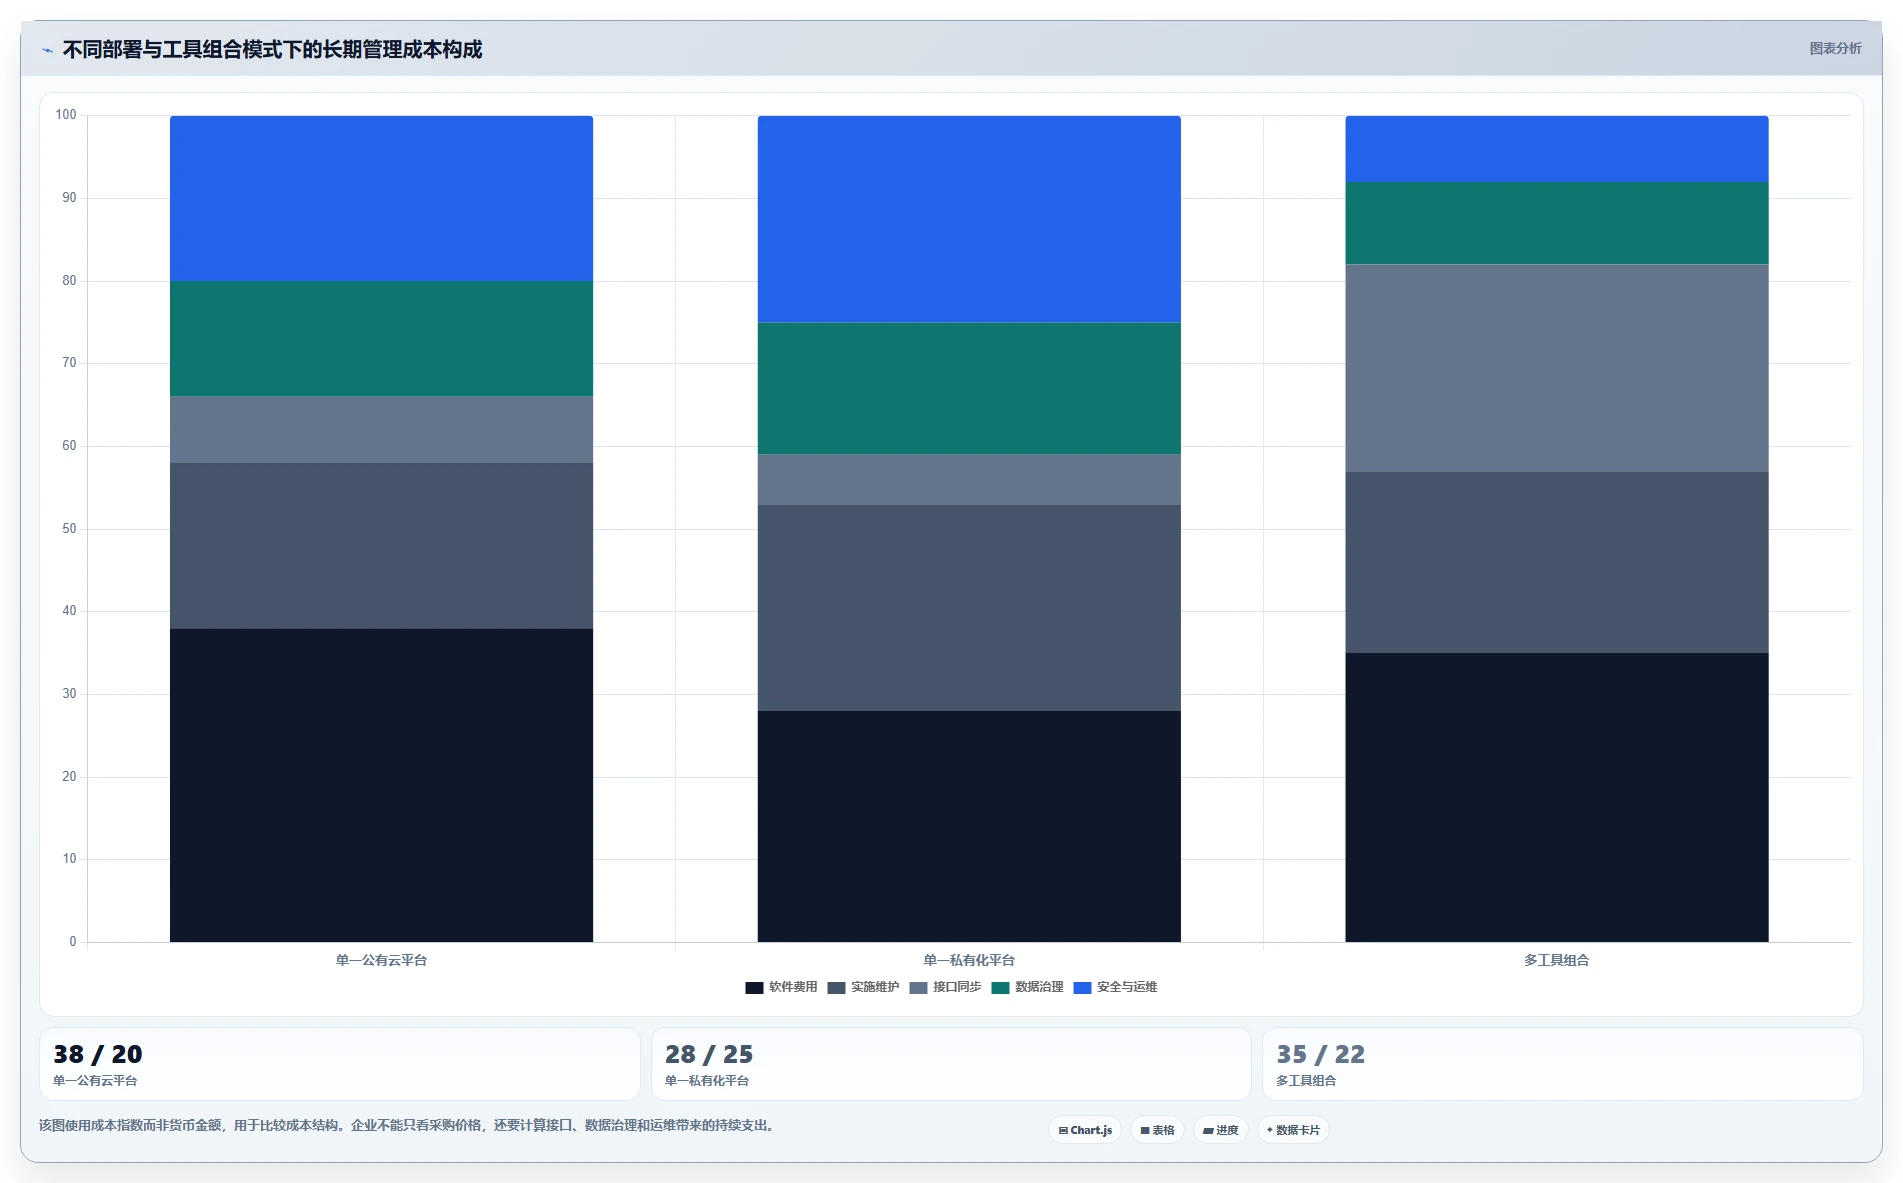Click the 安全与运维 segment of the 单一公有云平台 bar
This screenshot has height=1183, width=1903.
click(381, 199)
